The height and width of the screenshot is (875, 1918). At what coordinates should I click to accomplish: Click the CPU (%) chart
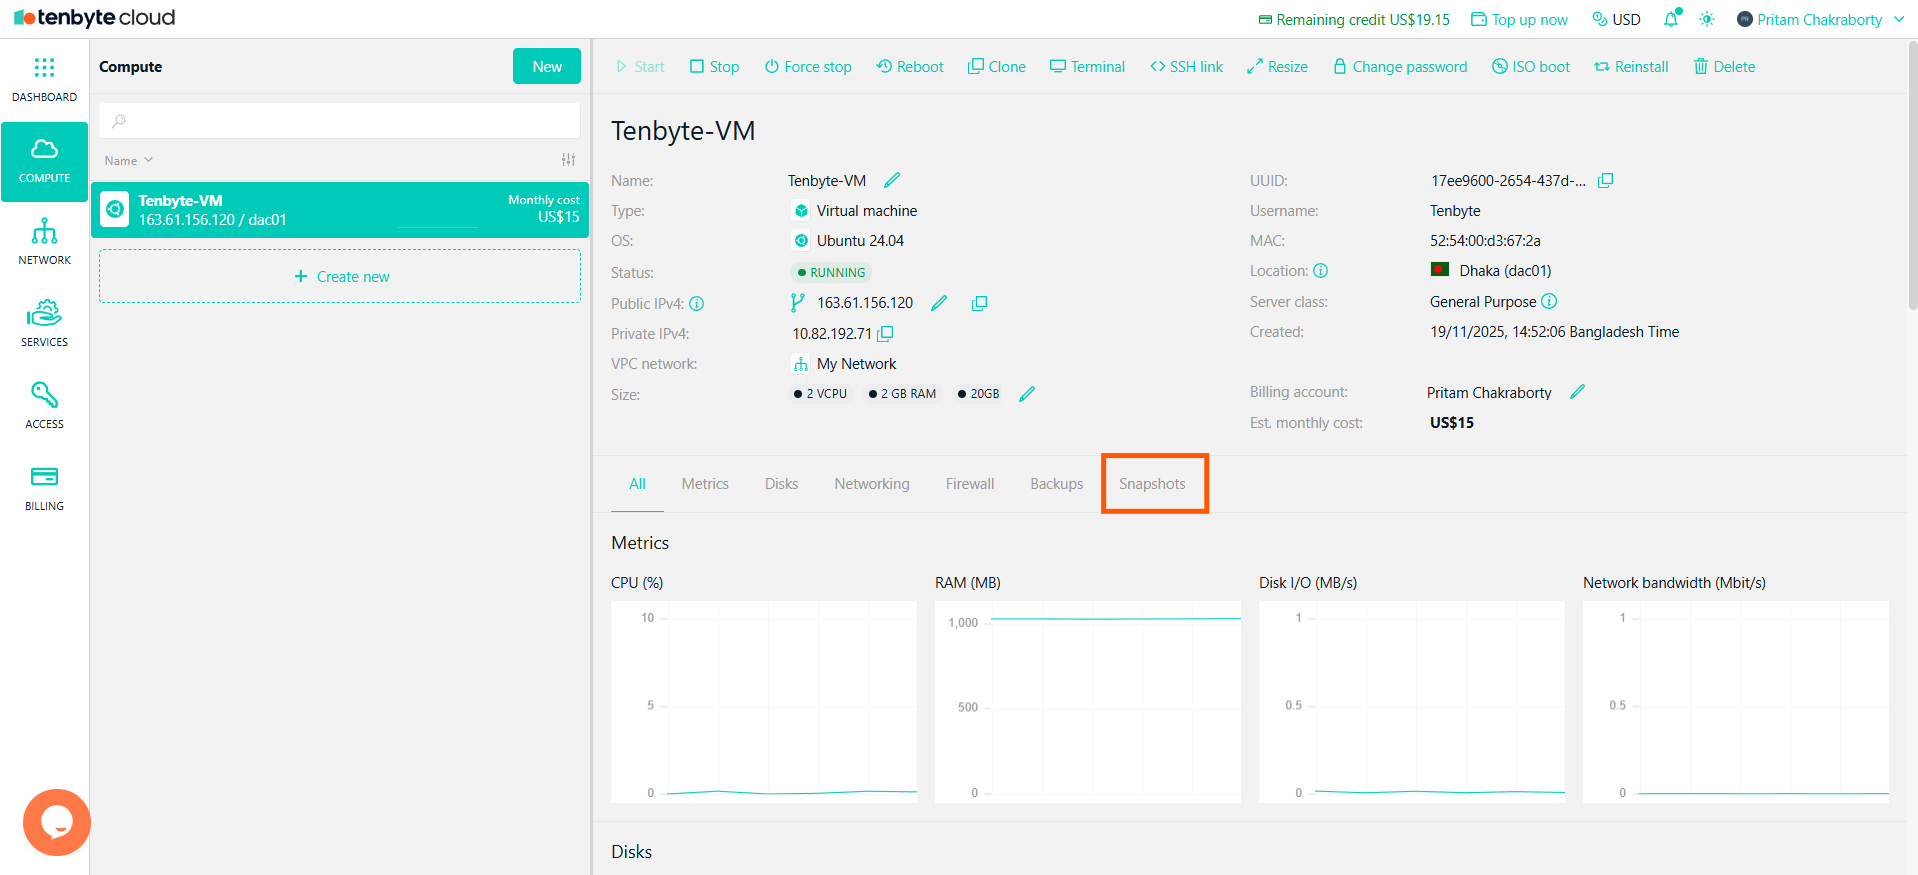tap(764, 702)
